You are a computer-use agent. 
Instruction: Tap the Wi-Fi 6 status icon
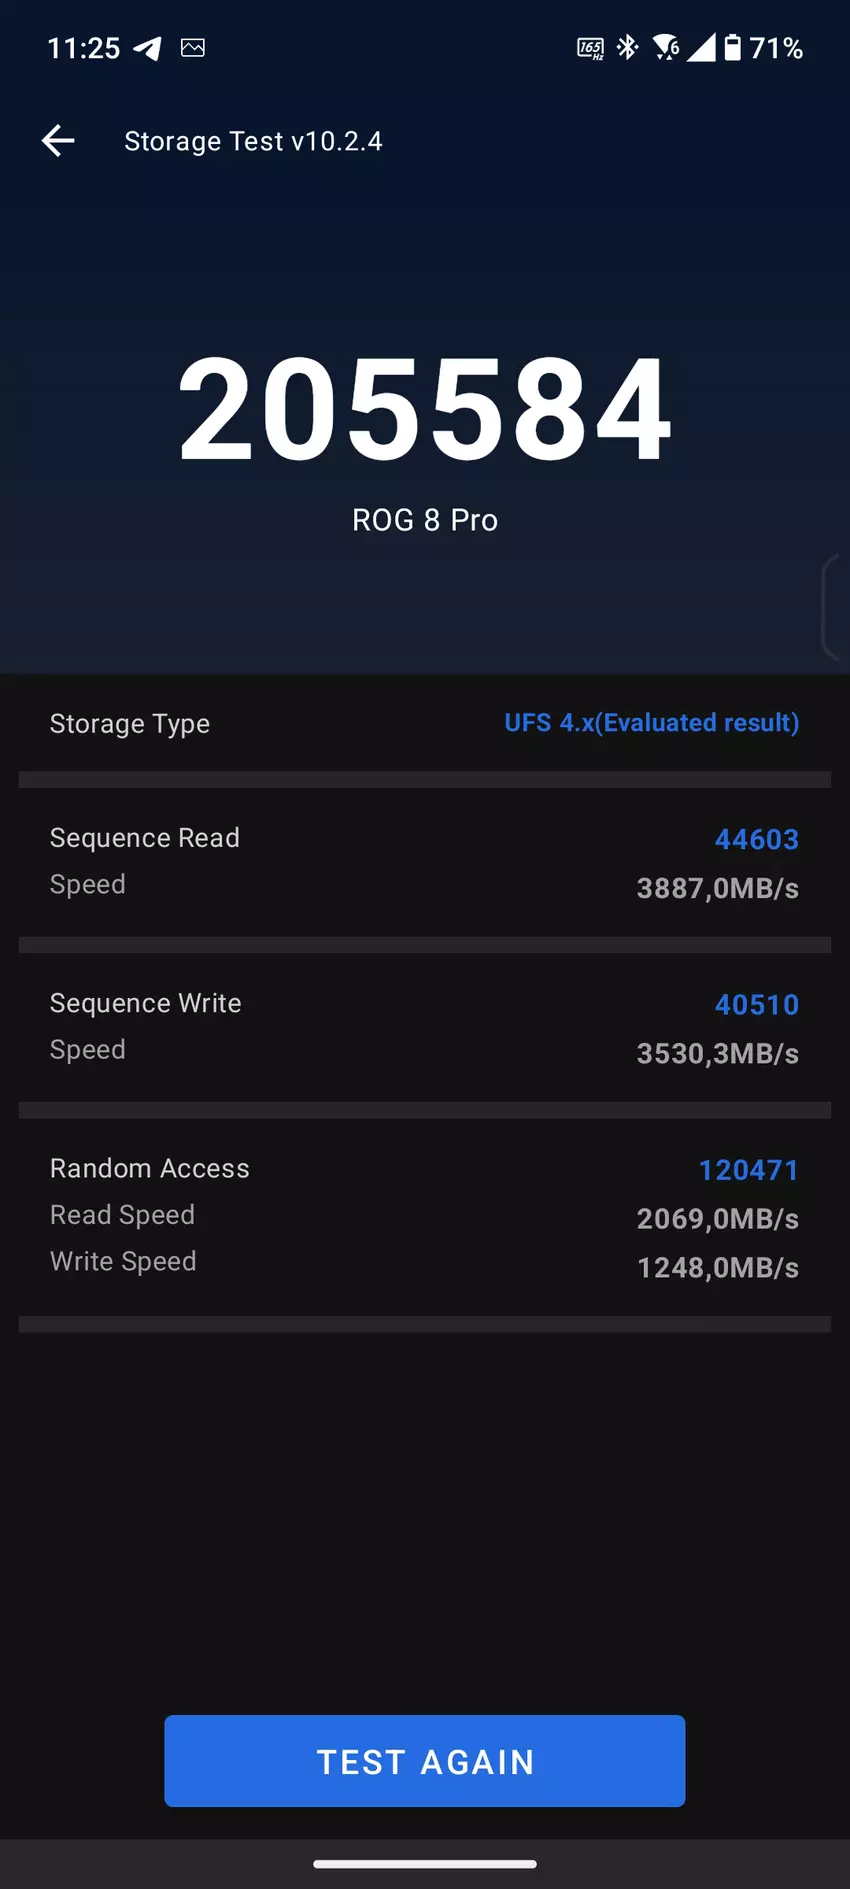pyautogui.click(x=665, y=47)
